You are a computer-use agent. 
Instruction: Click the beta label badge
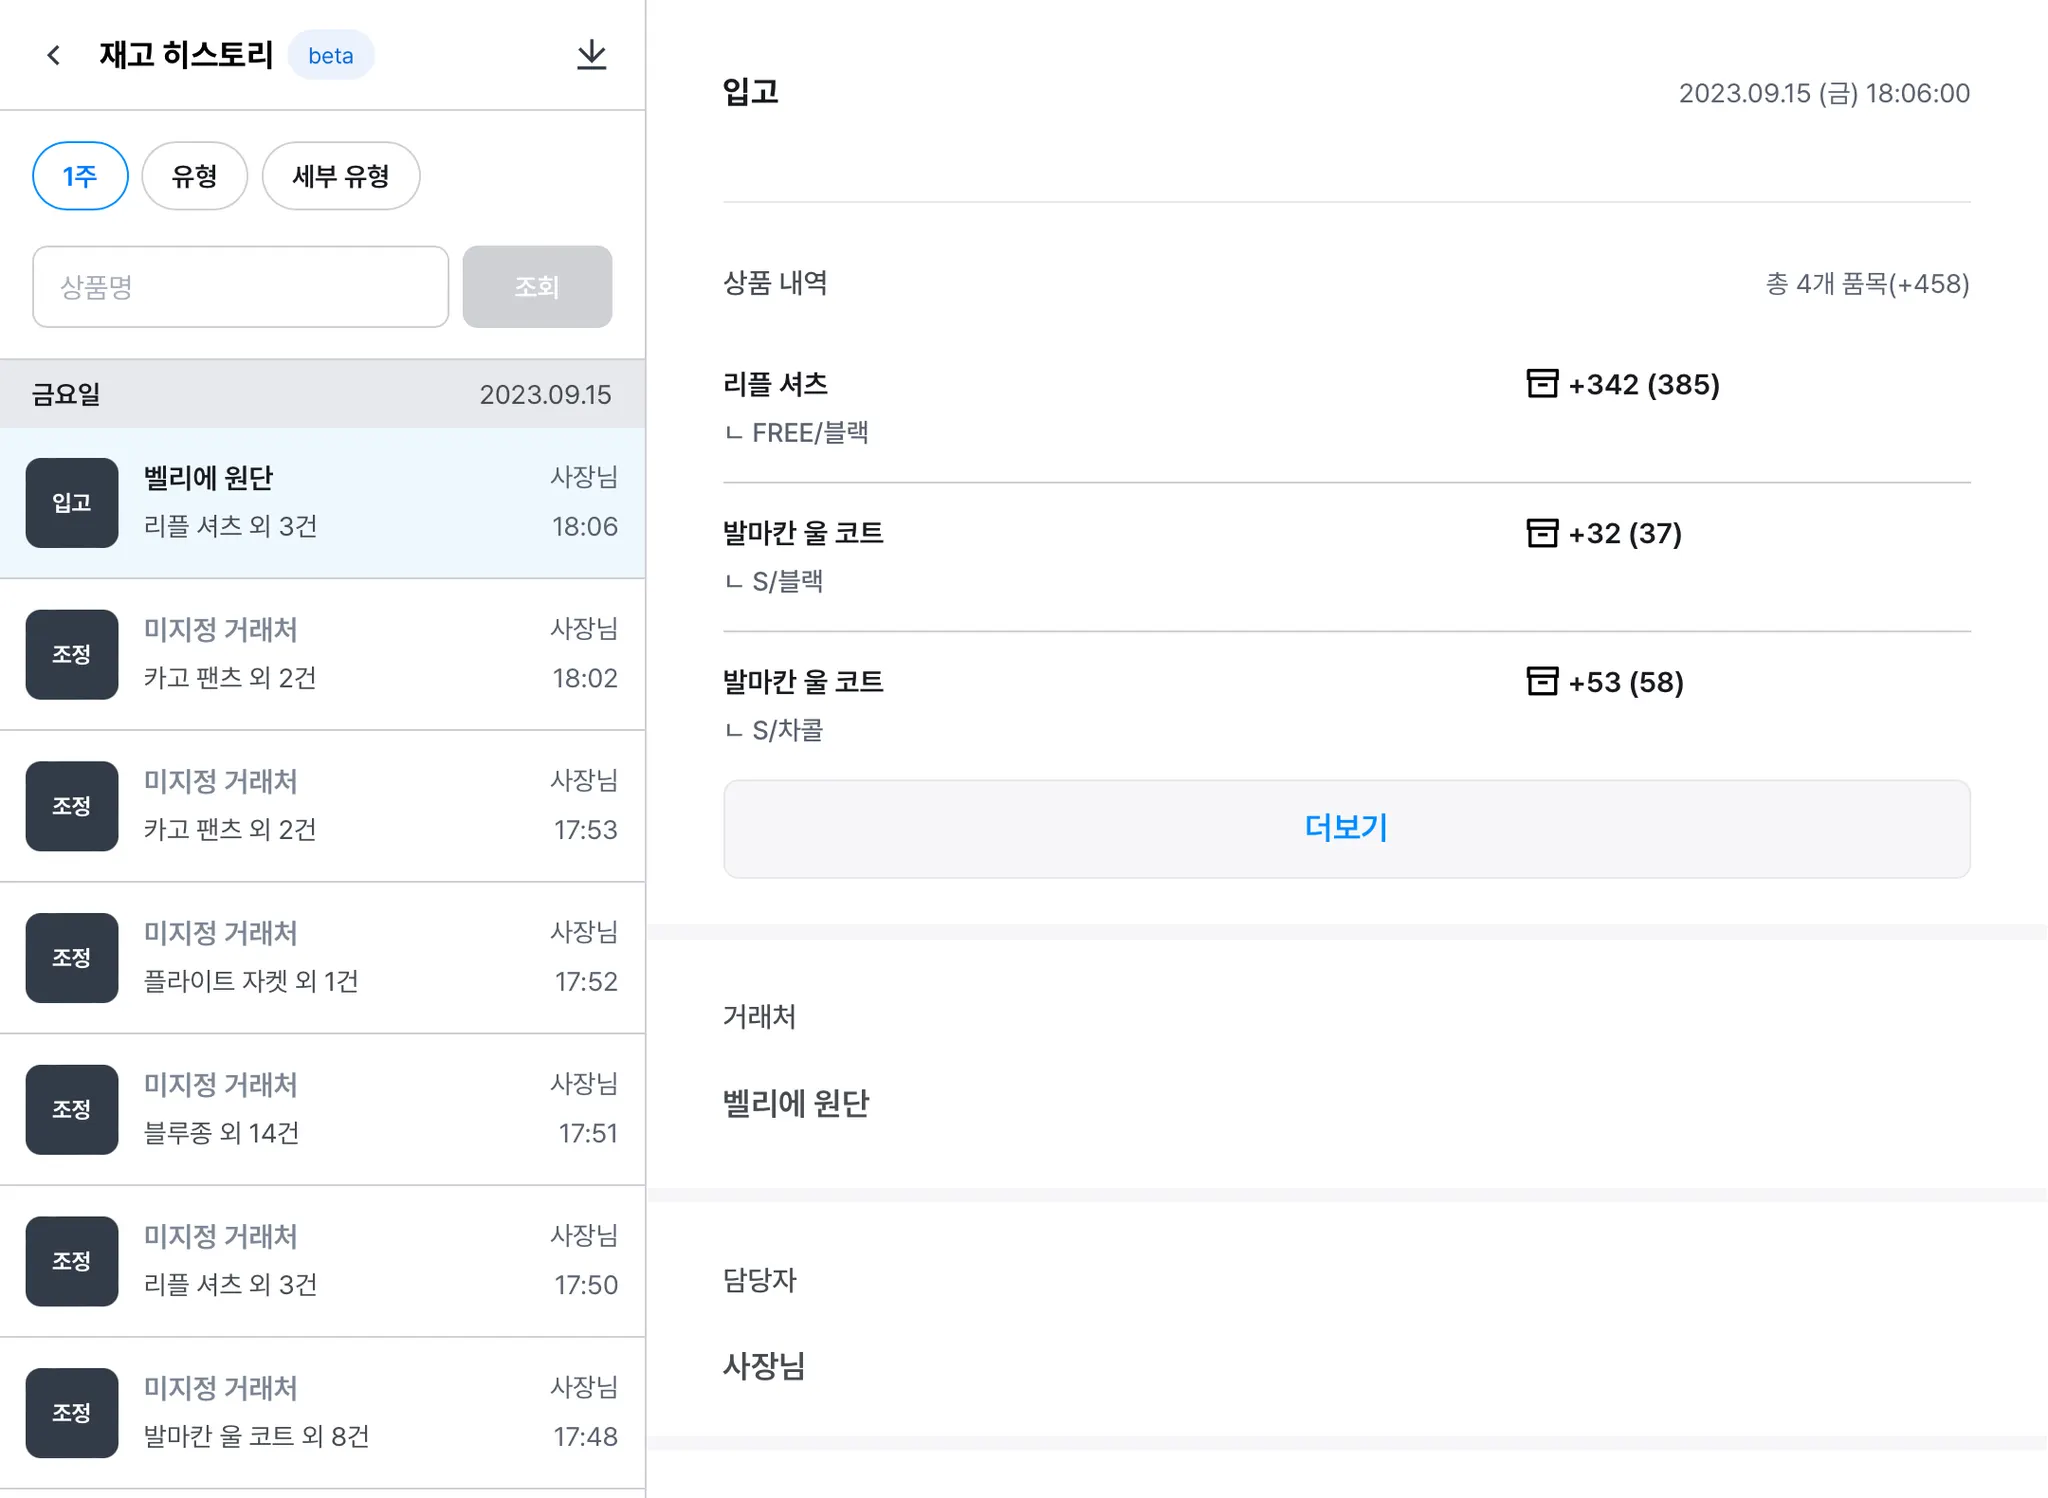click(330, 56)
